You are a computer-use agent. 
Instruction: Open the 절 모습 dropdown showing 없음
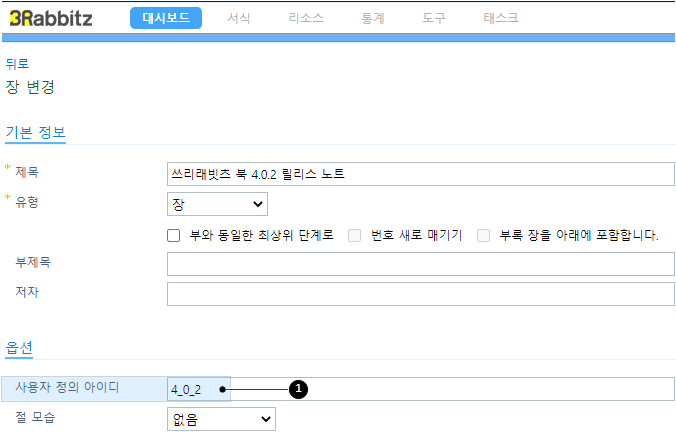click(x=221, y=419)
